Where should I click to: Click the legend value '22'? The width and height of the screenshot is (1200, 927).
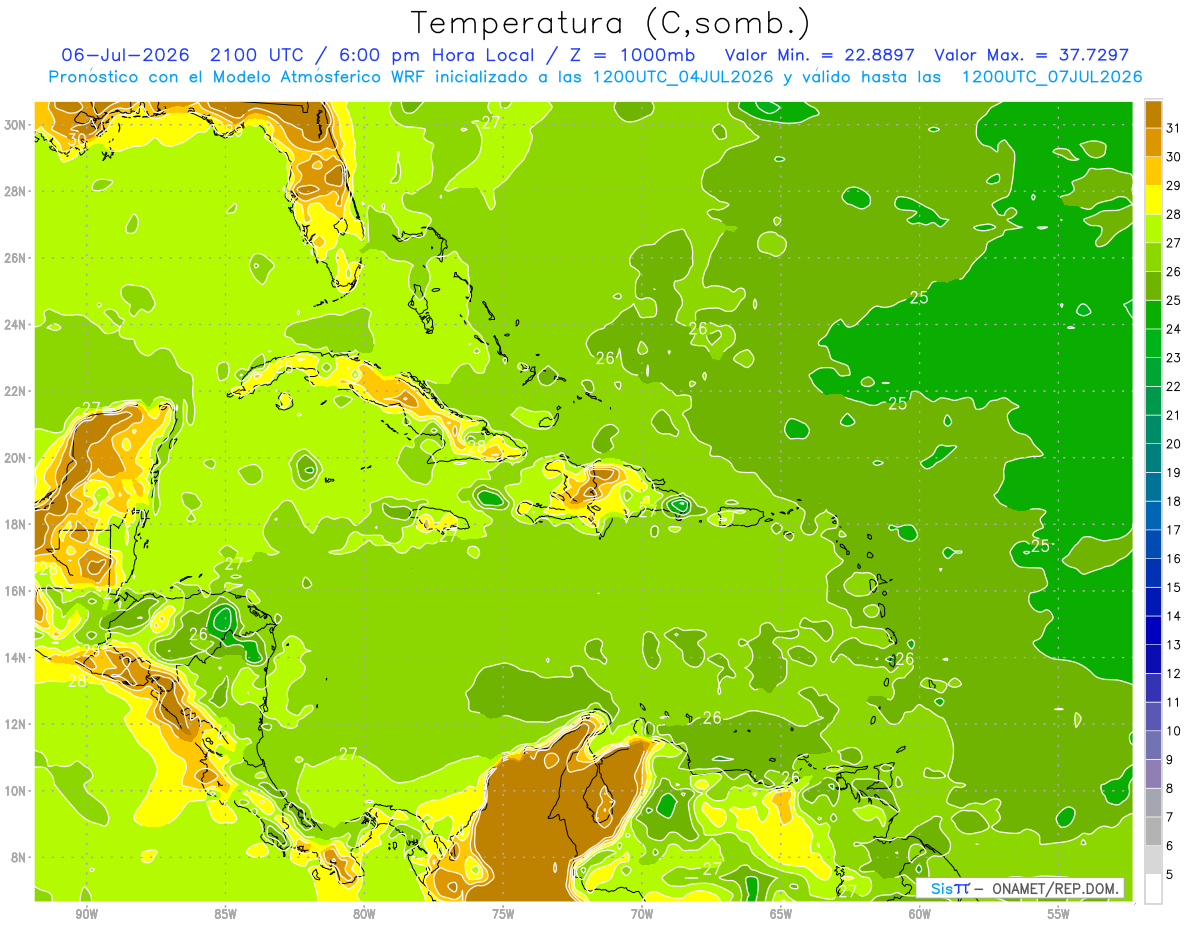point(1174,386)
